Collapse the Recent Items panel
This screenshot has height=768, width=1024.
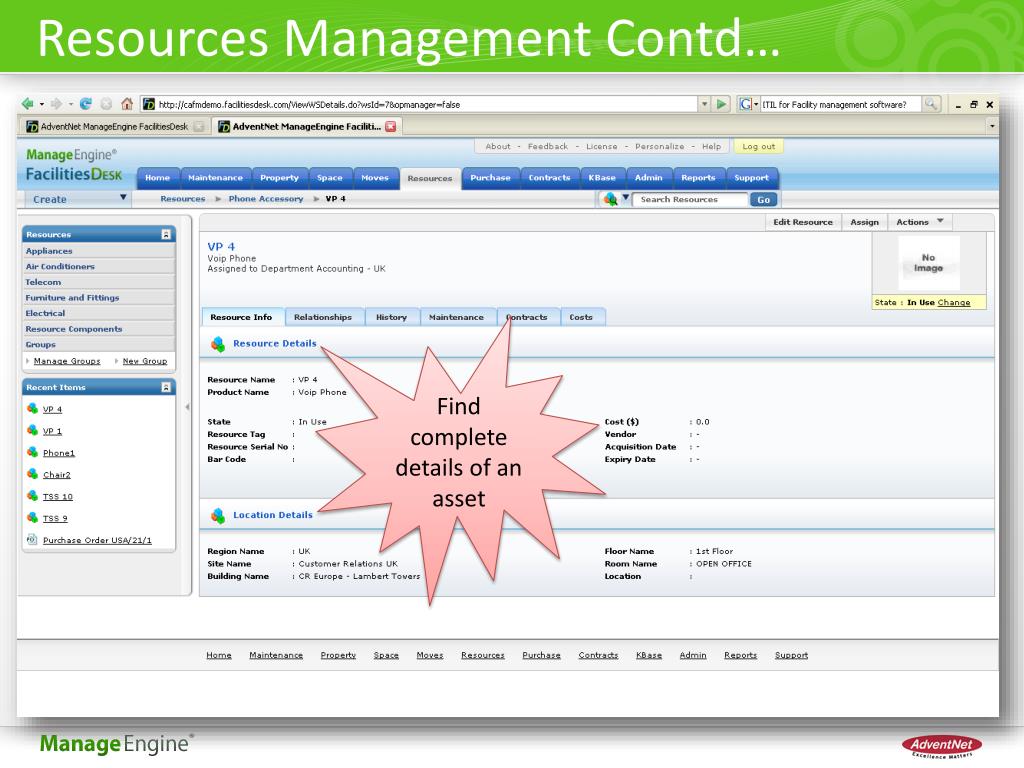pos(166,387)
